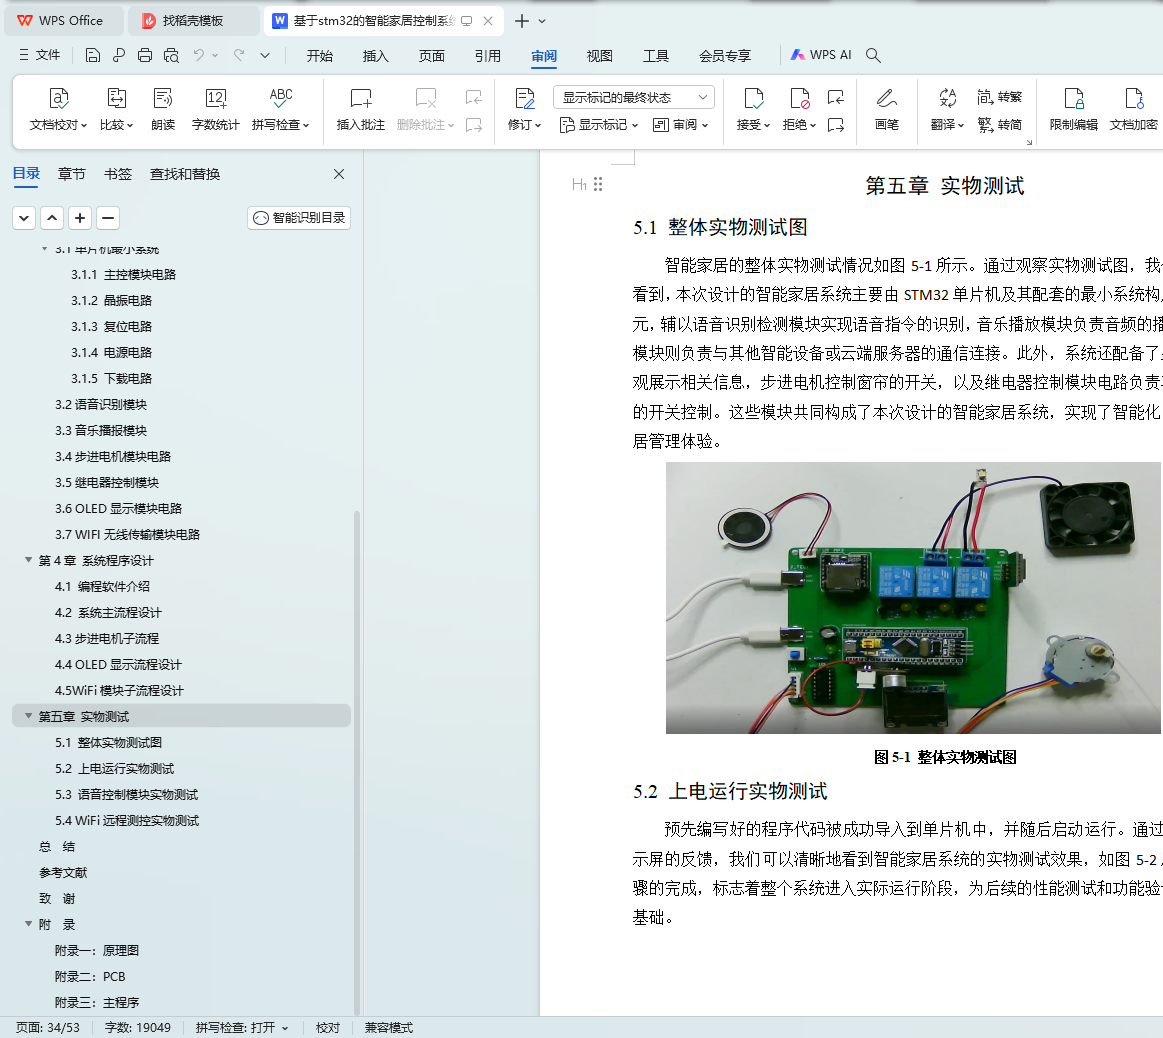Click the 接受 accept changes icon
This screenshot has width=1163, height=1038.
point(753,109)
